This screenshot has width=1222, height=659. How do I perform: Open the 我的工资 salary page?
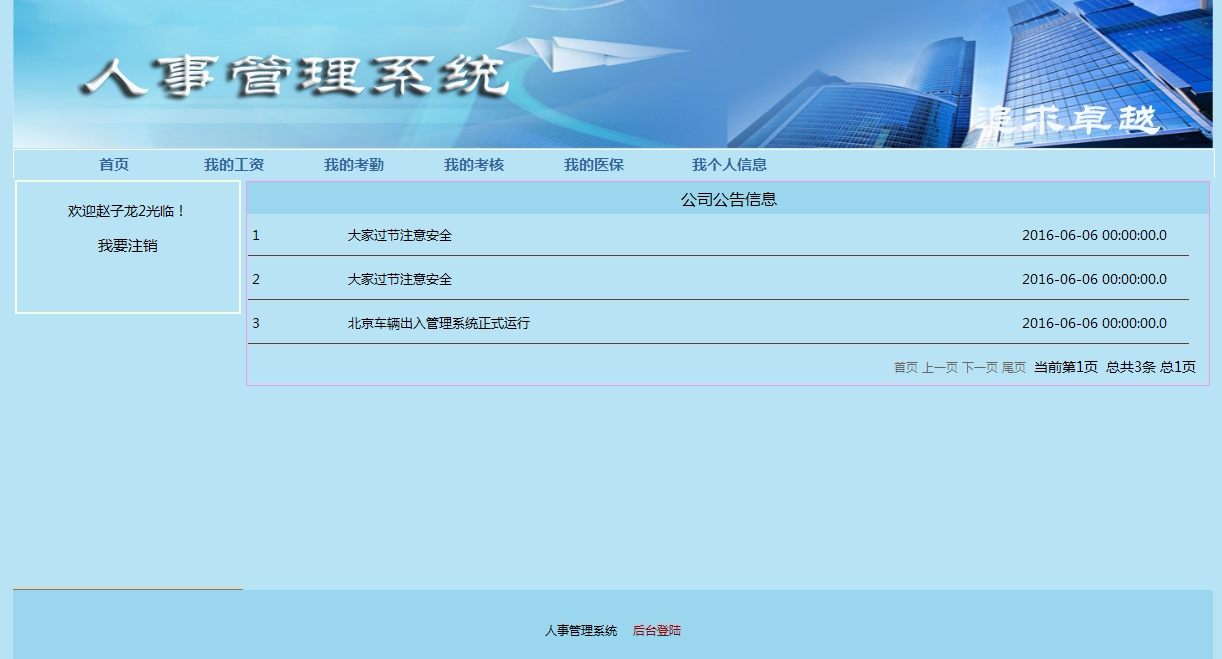pyautogui.click(x=233, y=164)
